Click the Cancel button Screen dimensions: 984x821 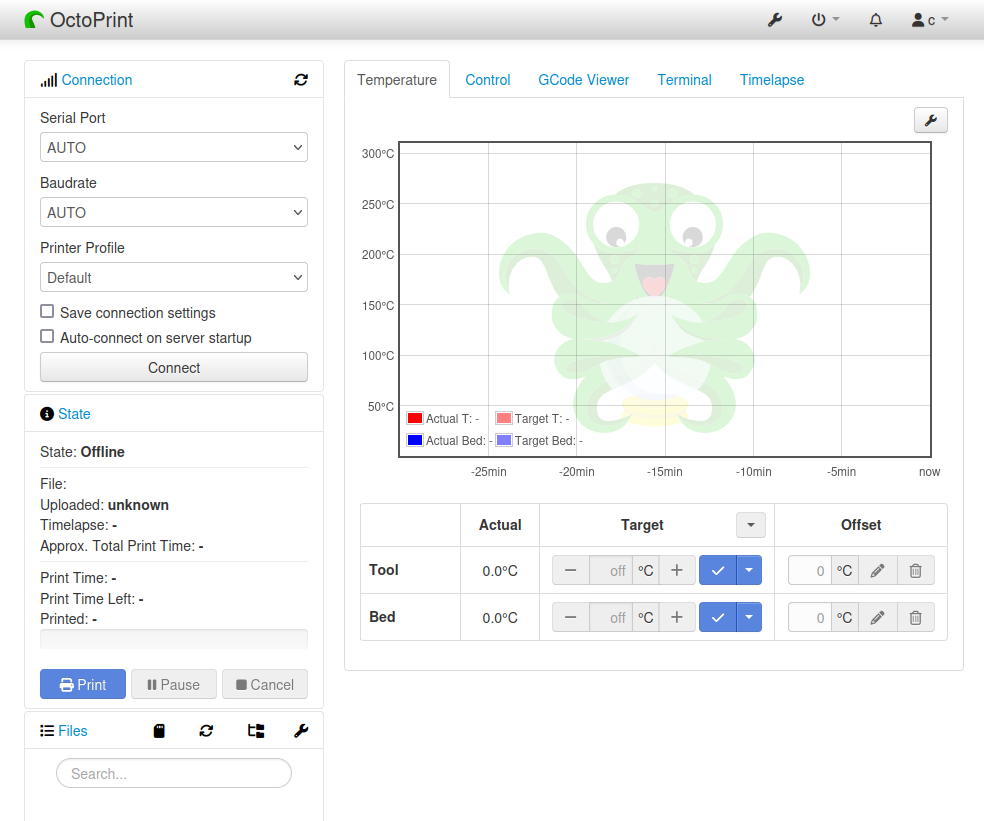265,684
